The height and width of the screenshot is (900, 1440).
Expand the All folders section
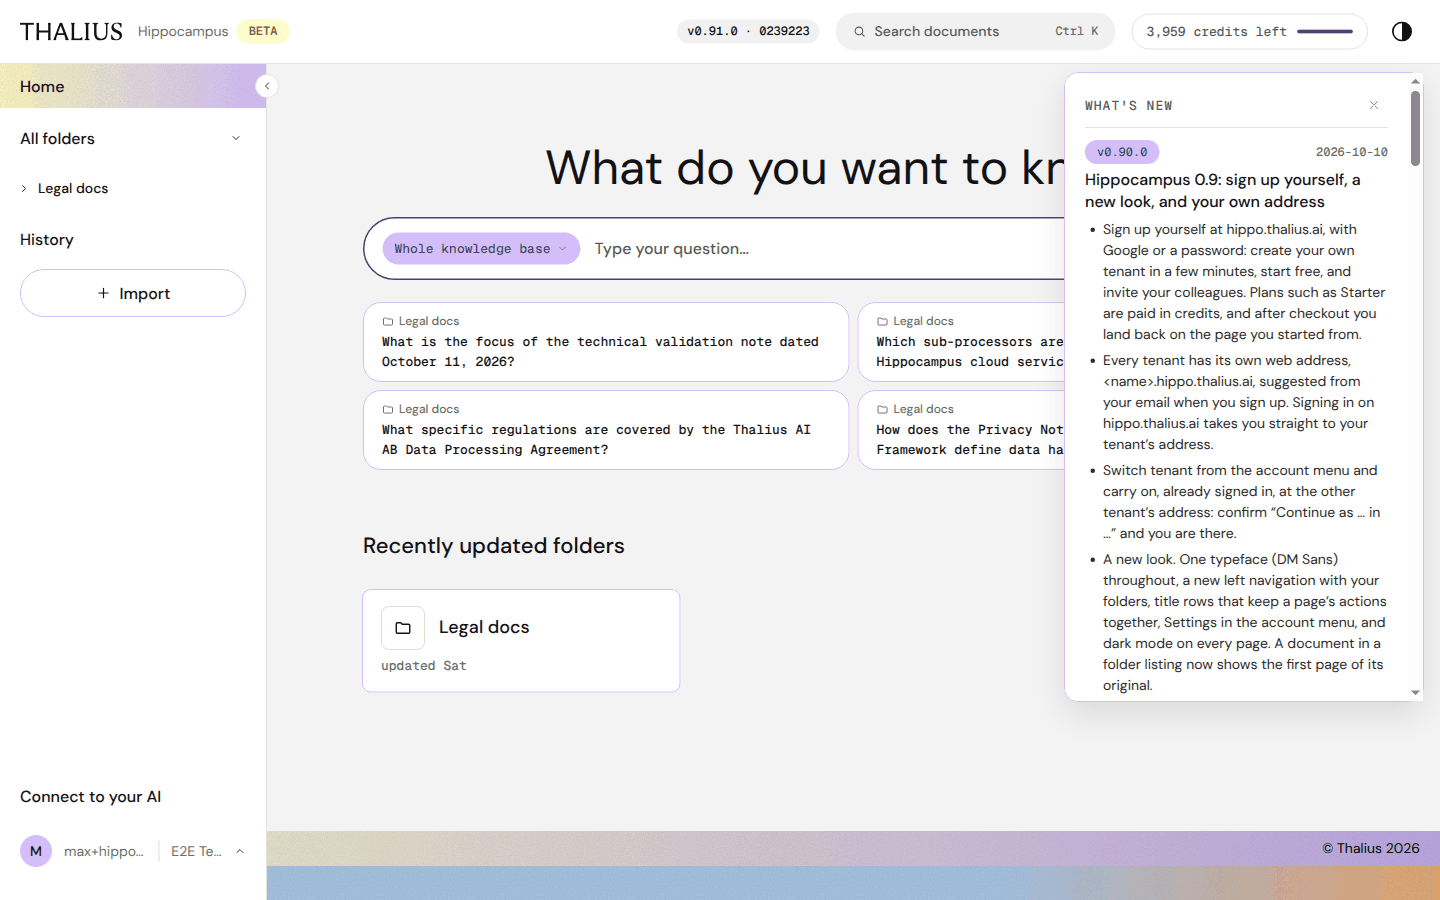[236, 138]
